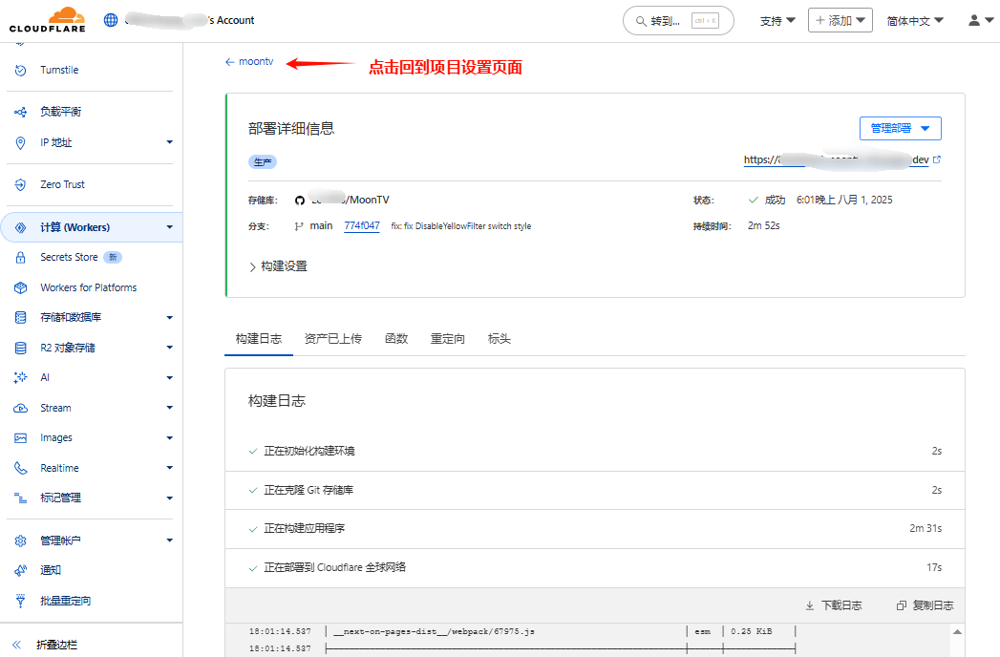The image size is (1000, 657).
Task: Expand the 构建设置 section
Action: click(x=277, y=266)
